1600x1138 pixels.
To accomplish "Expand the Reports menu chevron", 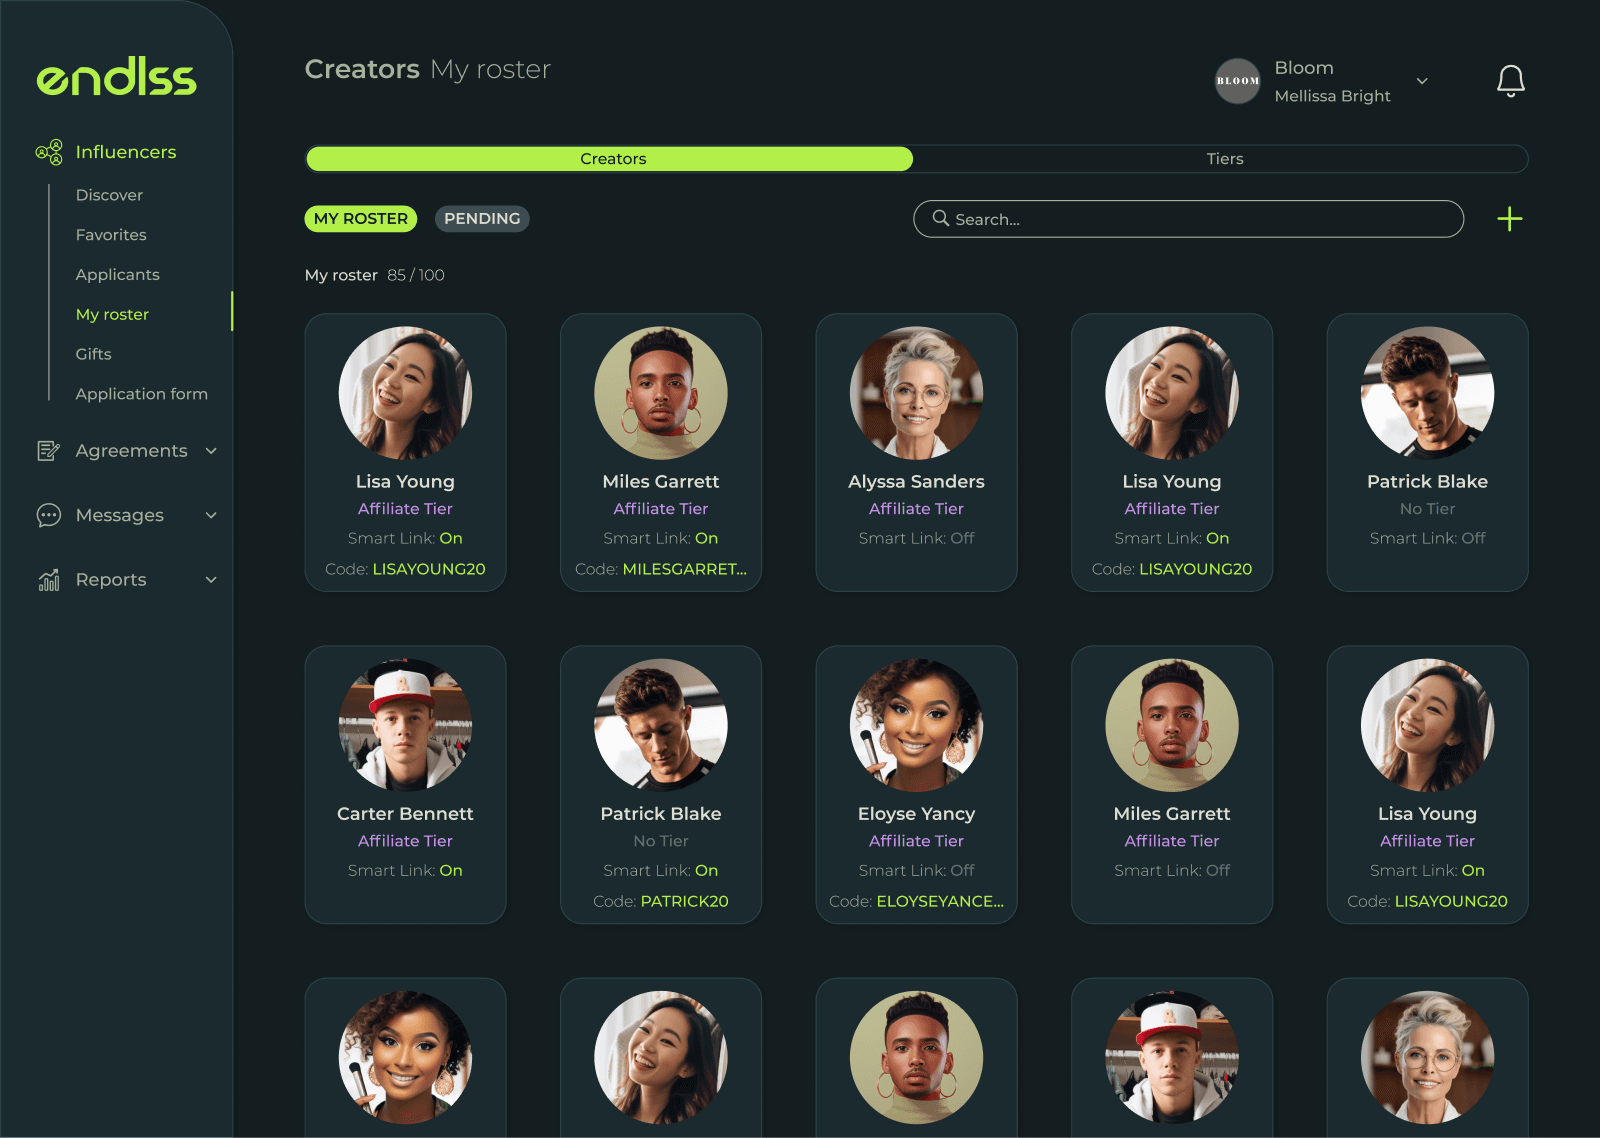I will (211, 580).
